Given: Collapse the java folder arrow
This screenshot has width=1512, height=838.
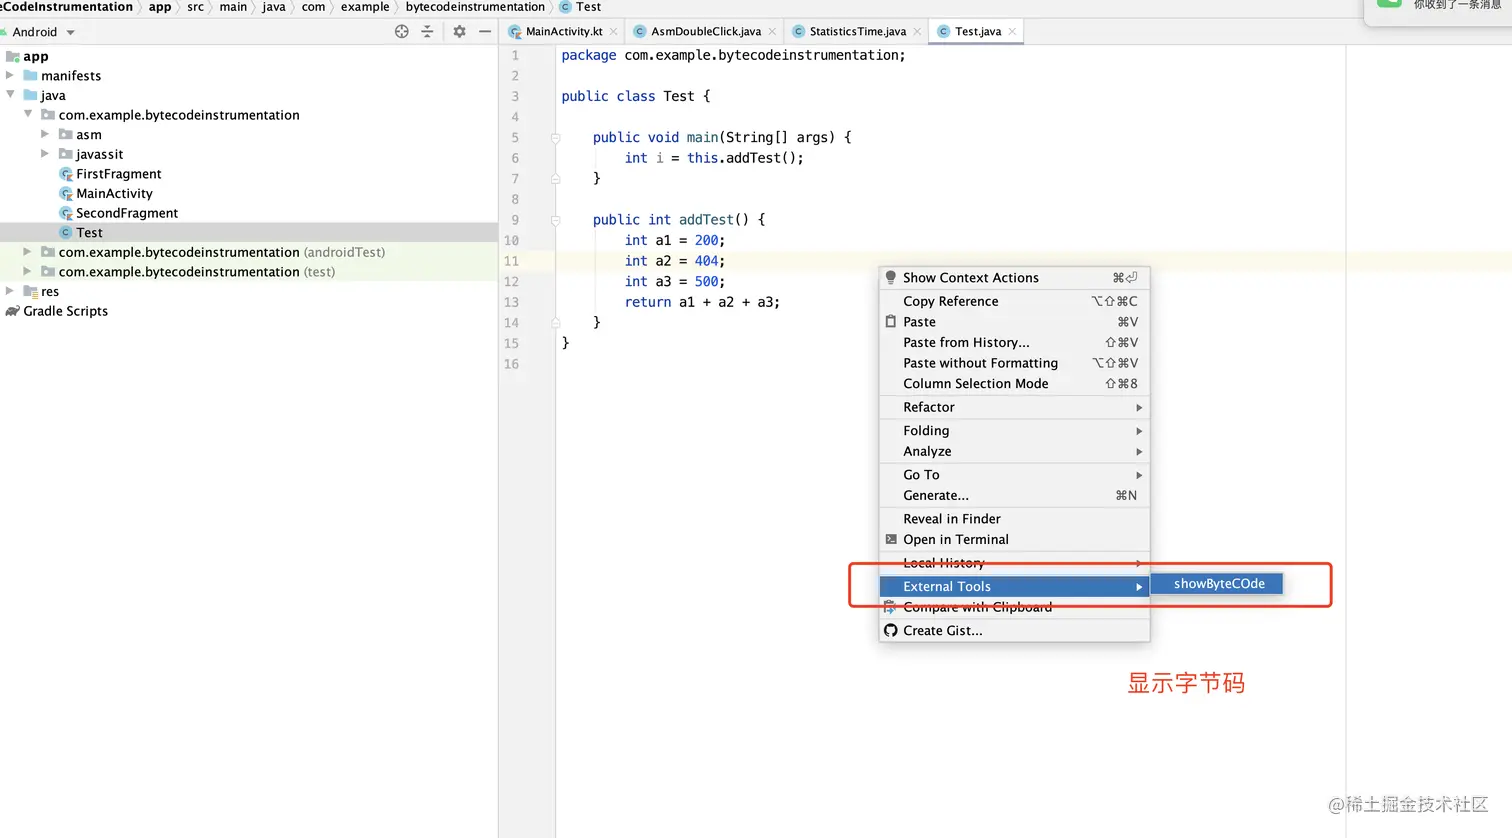Looking at the screenshot, I should pos(10,95).
